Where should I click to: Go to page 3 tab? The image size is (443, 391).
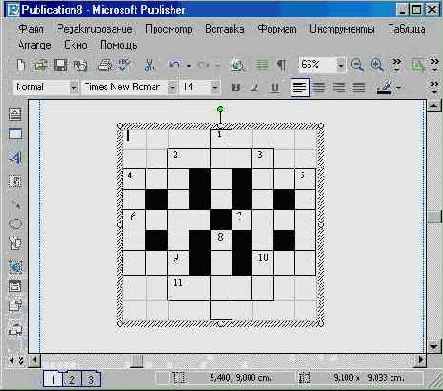[x=90, y=379]
